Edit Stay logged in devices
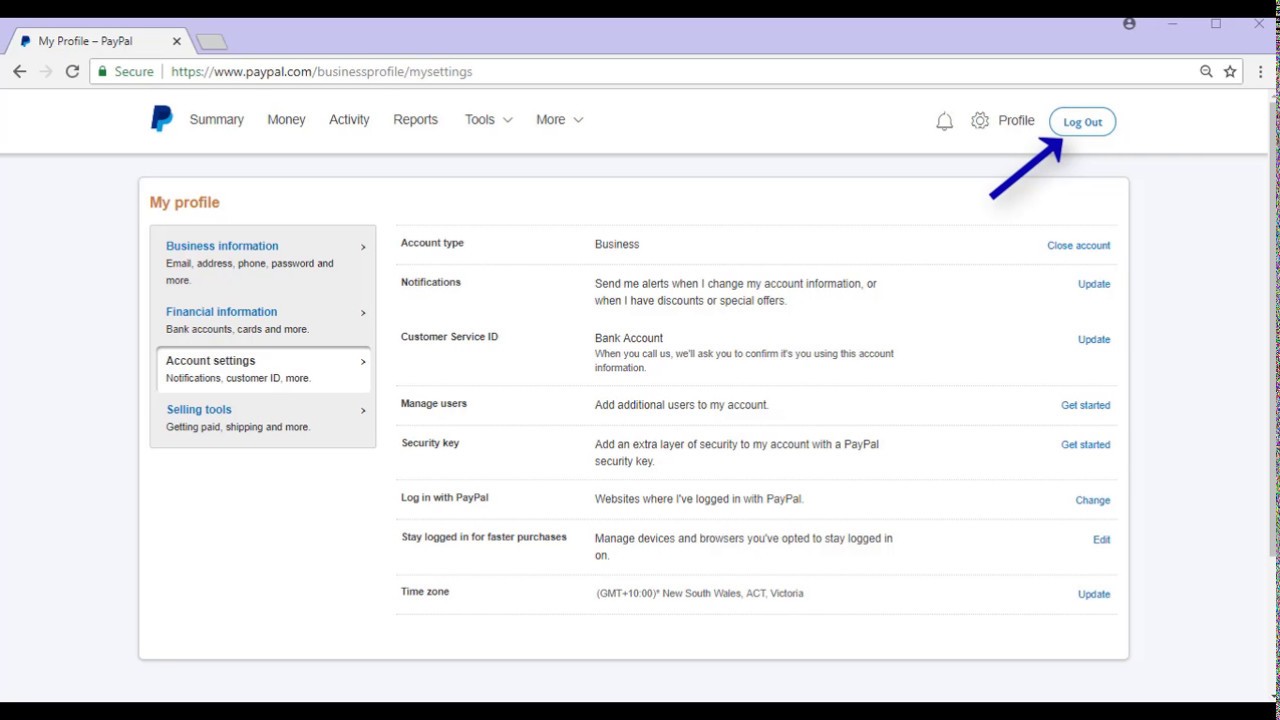The image size is (1280, 720). (x=1101, y=540)
